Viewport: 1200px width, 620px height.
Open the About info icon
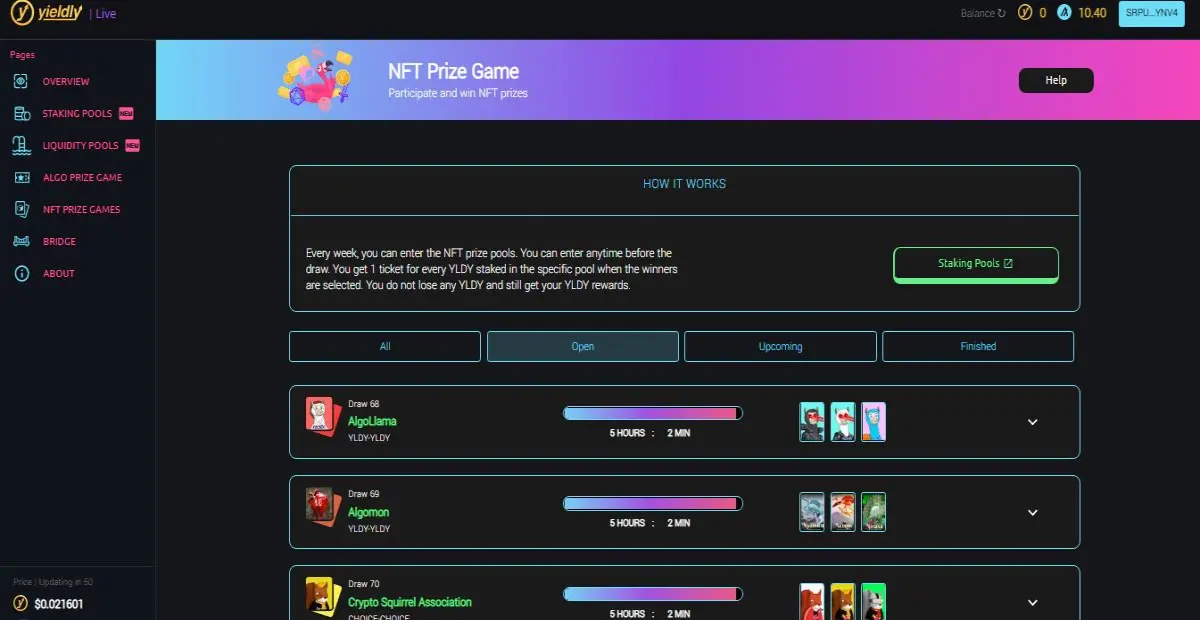tap(22, 273)
